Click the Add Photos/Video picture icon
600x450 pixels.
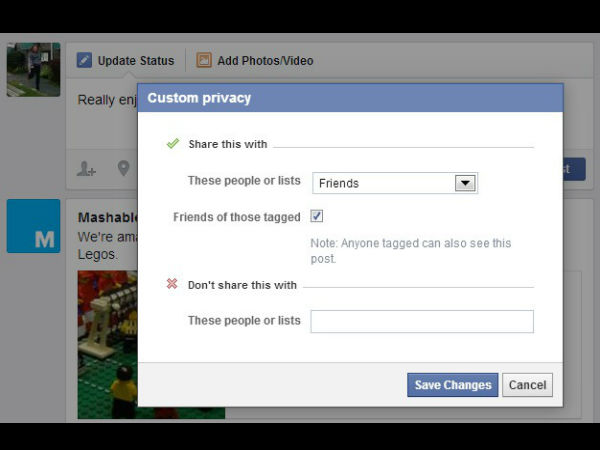click(x=204, y=60)
